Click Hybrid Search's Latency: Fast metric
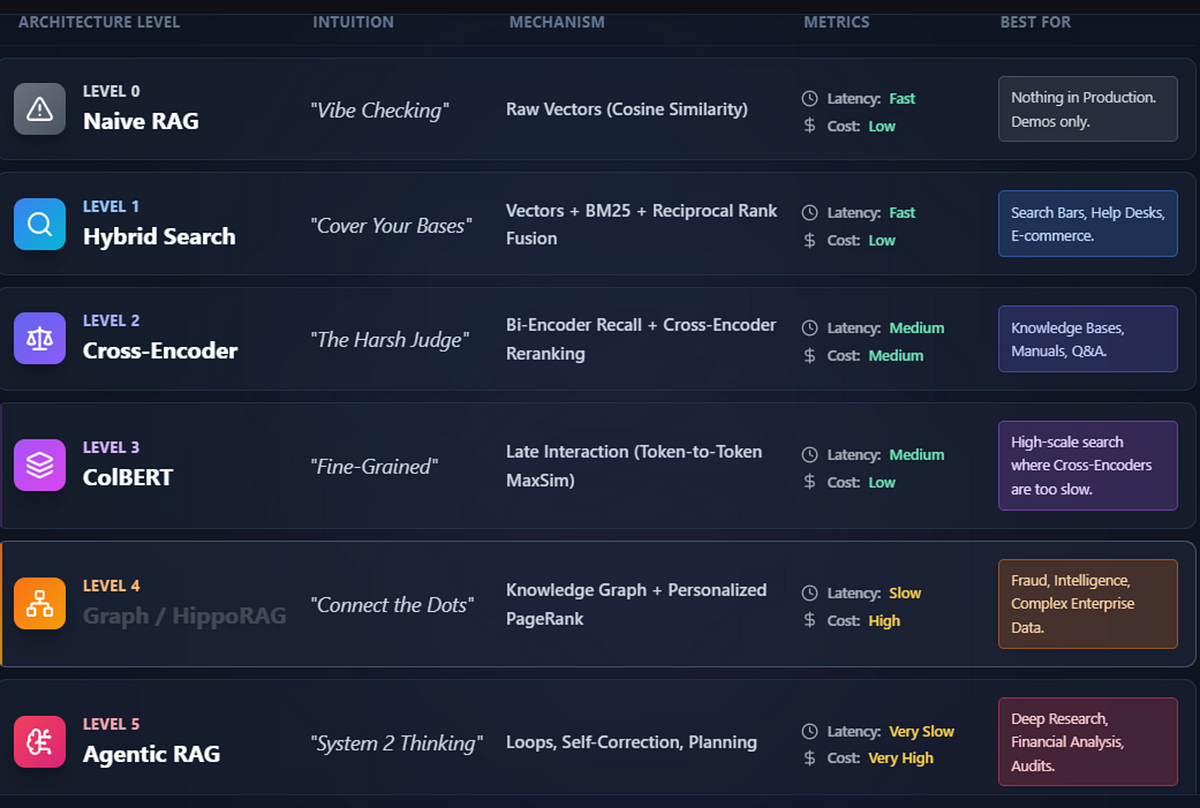The height and width of the screenshot is (808, 1200). 859,213
